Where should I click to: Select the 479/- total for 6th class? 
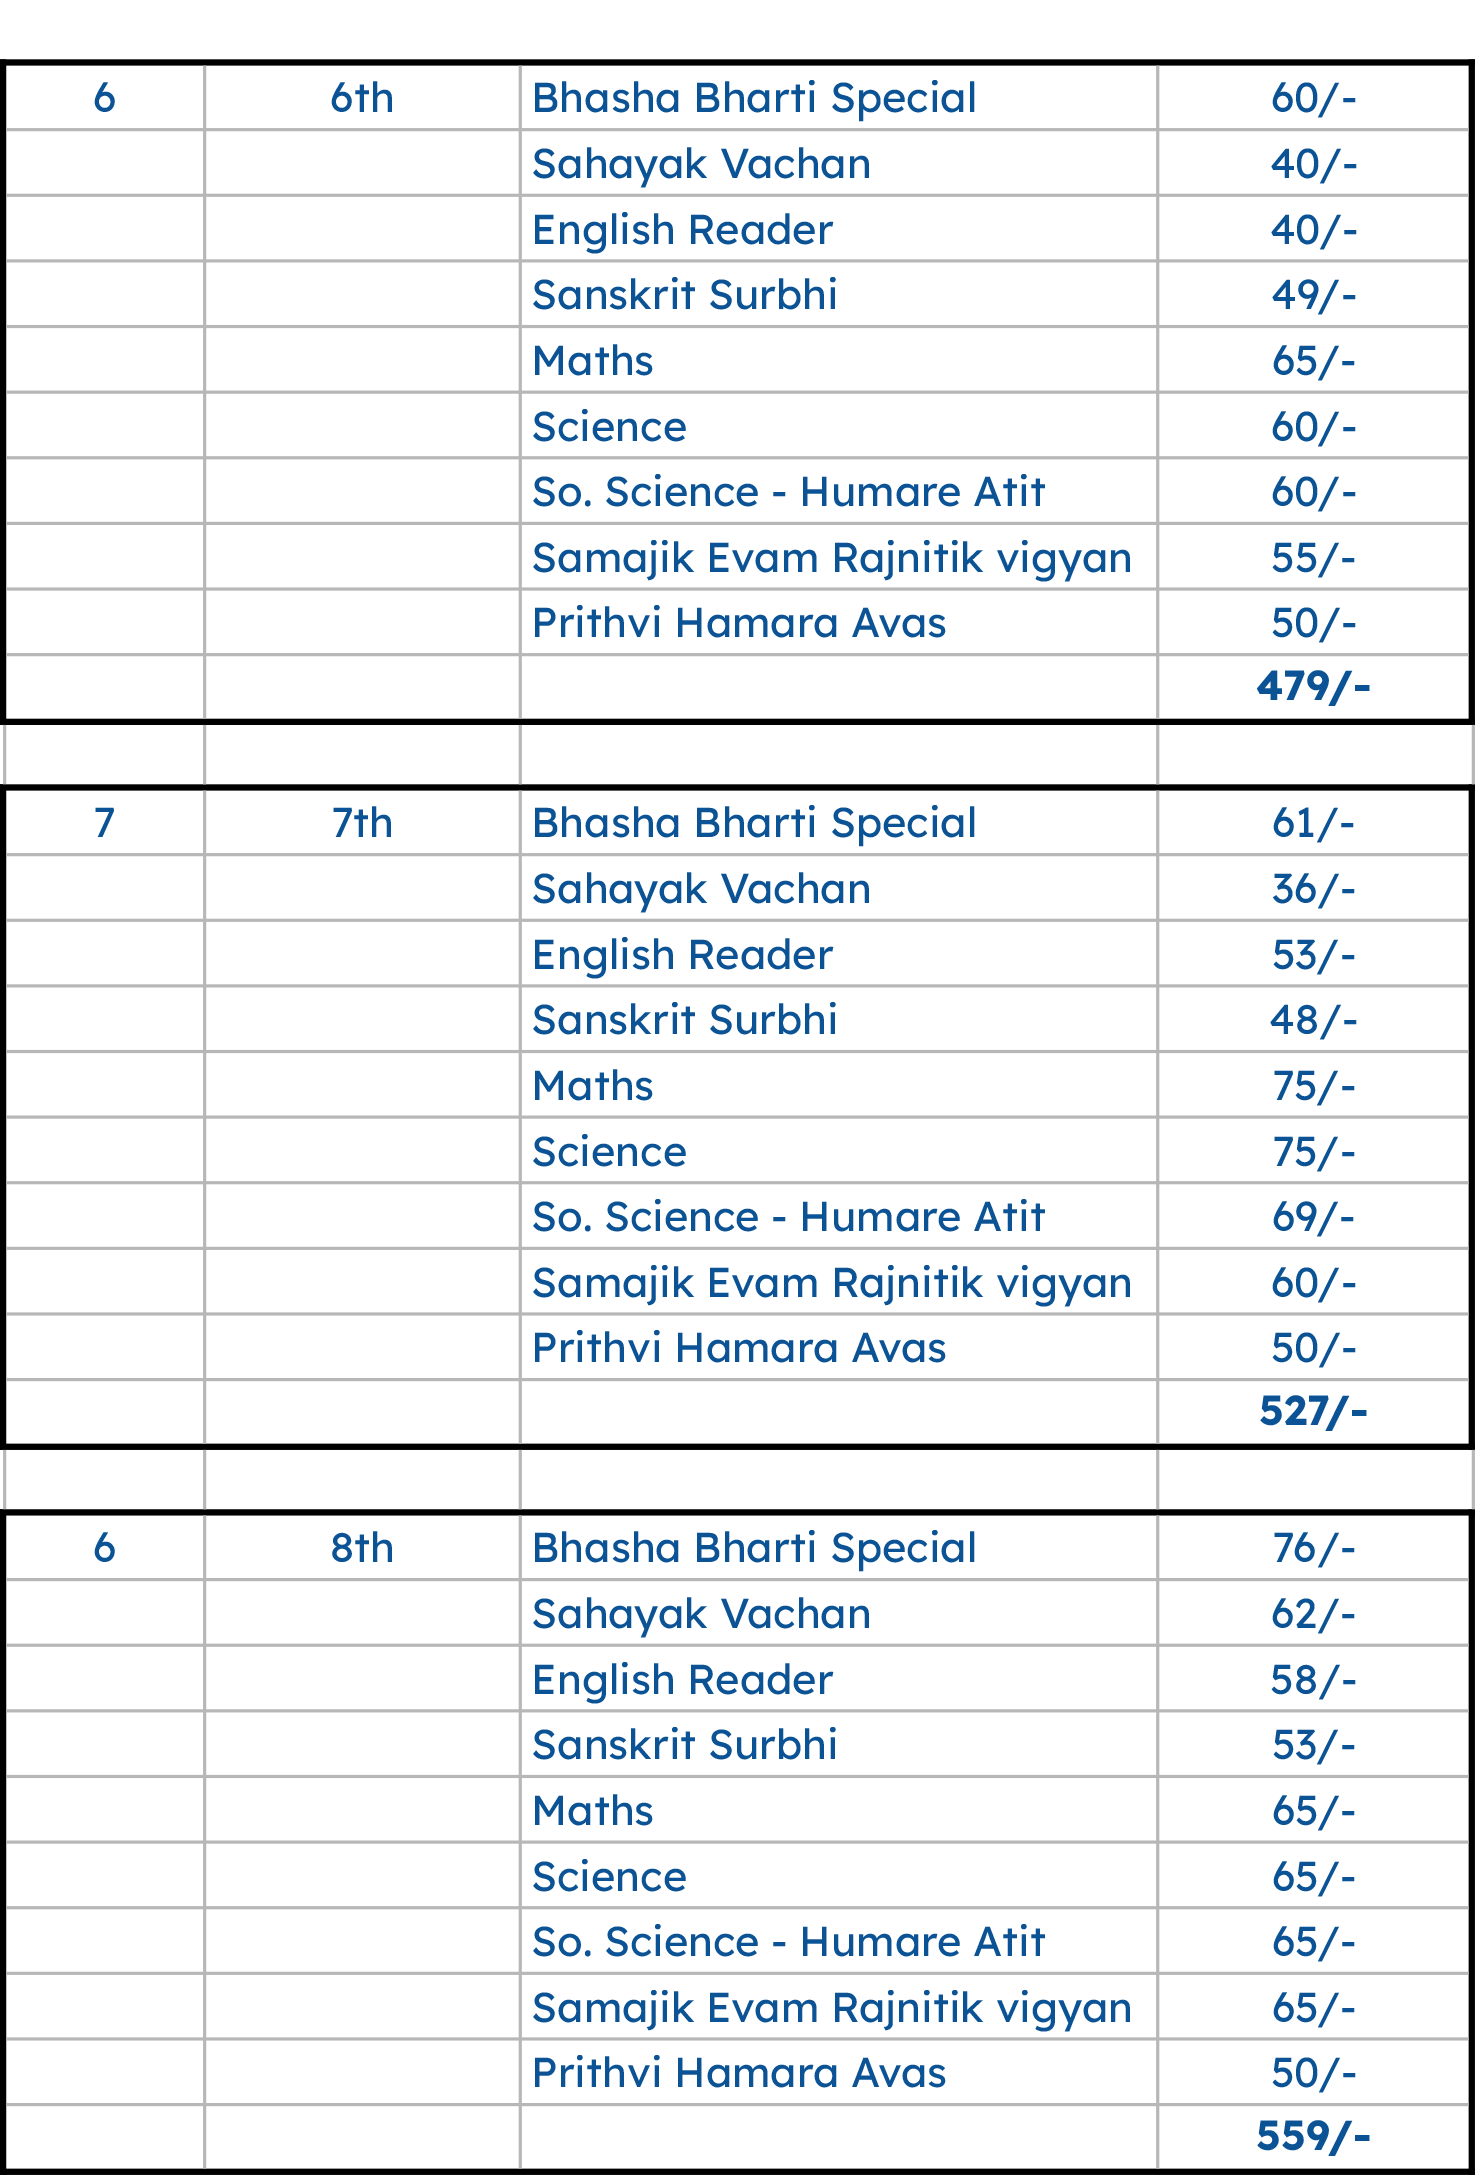[x=1313, y=687]
